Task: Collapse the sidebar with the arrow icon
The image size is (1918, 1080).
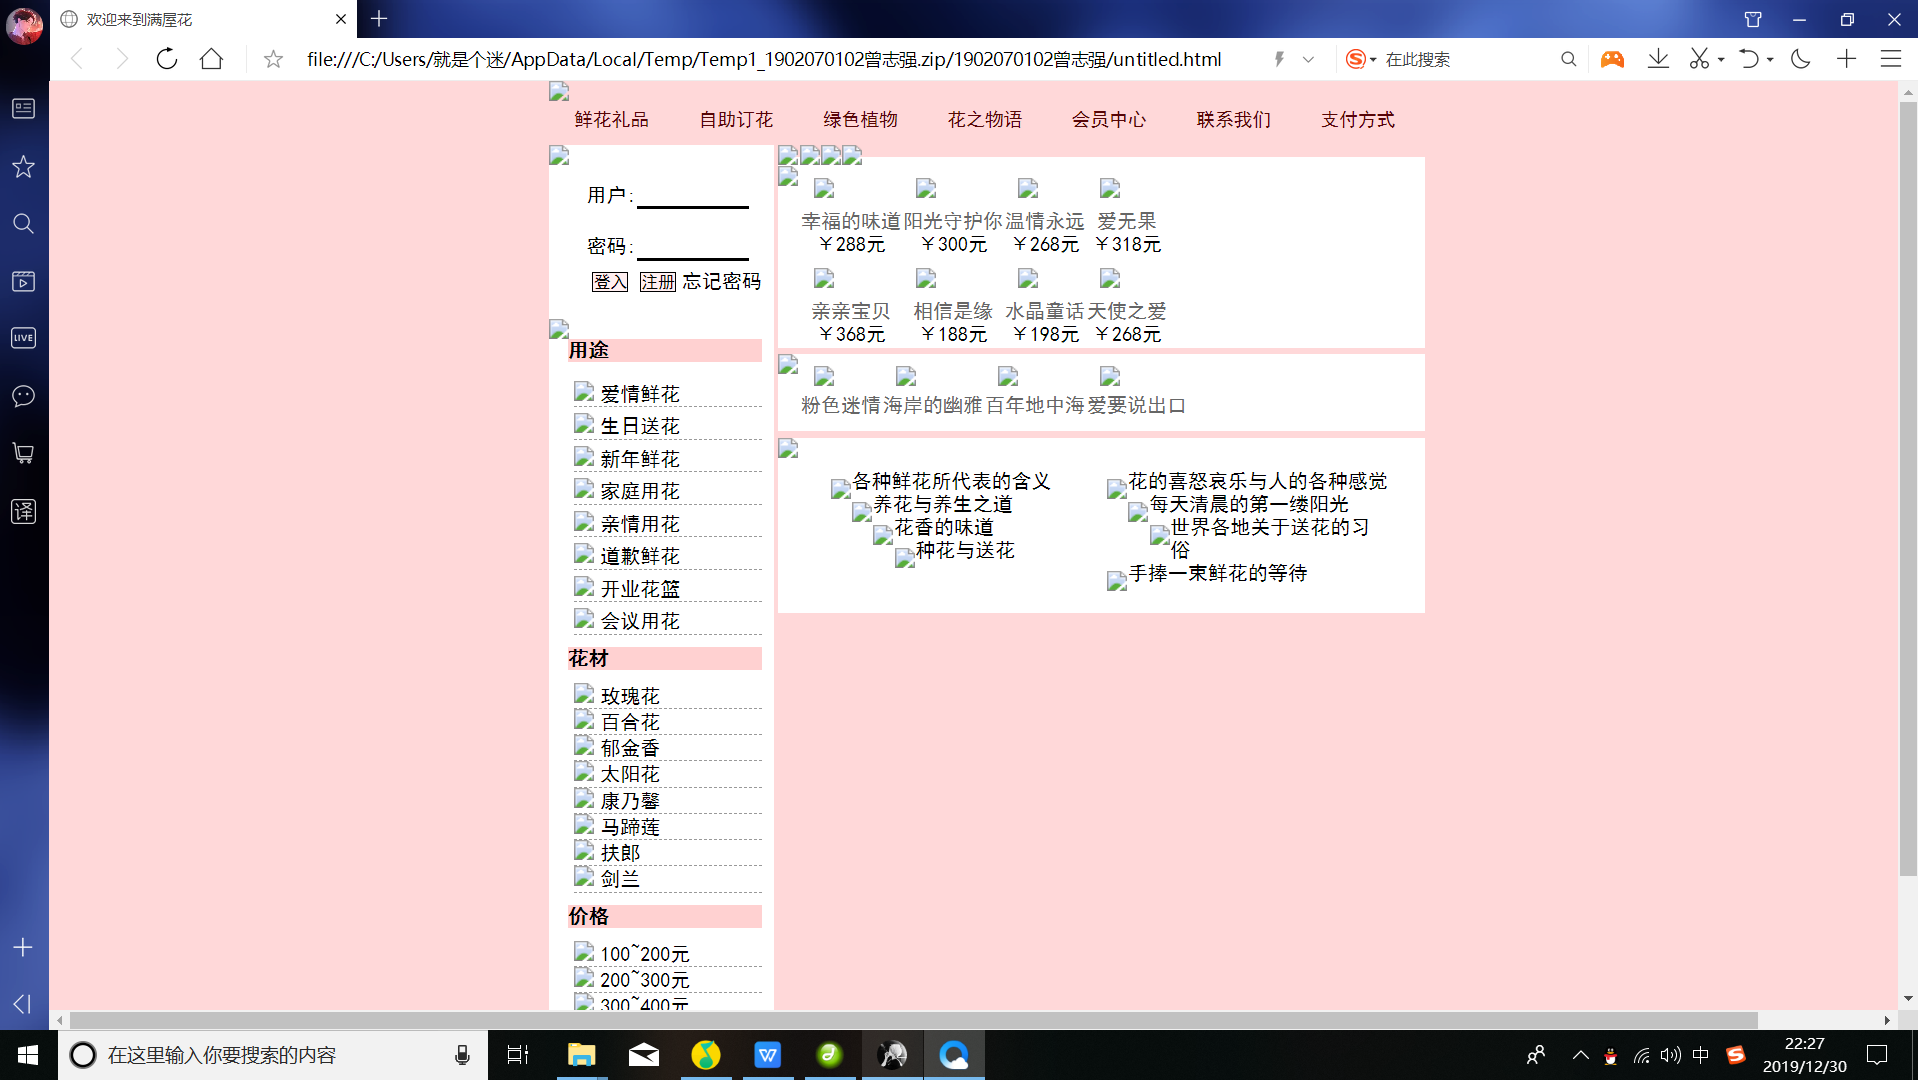Action: pyautogui.click(x=23, y=1003)
